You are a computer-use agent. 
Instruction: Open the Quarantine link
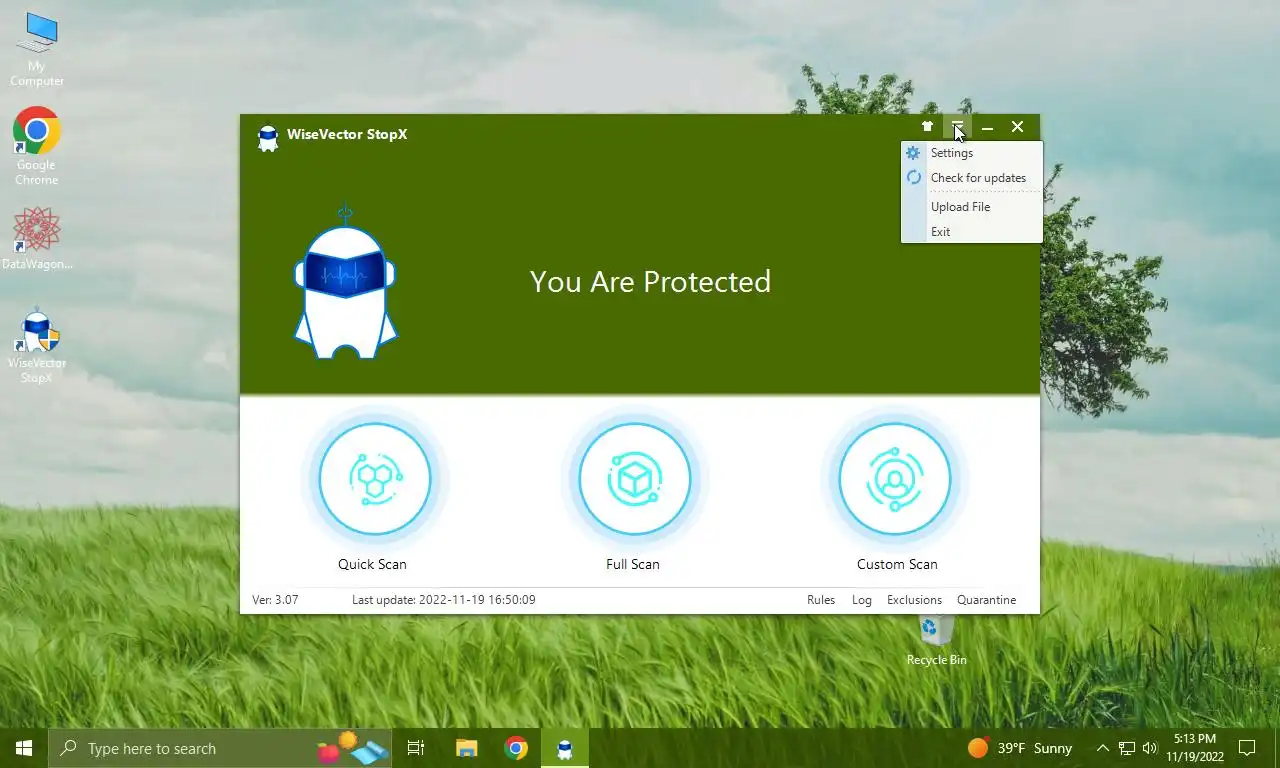pos(986,600)
